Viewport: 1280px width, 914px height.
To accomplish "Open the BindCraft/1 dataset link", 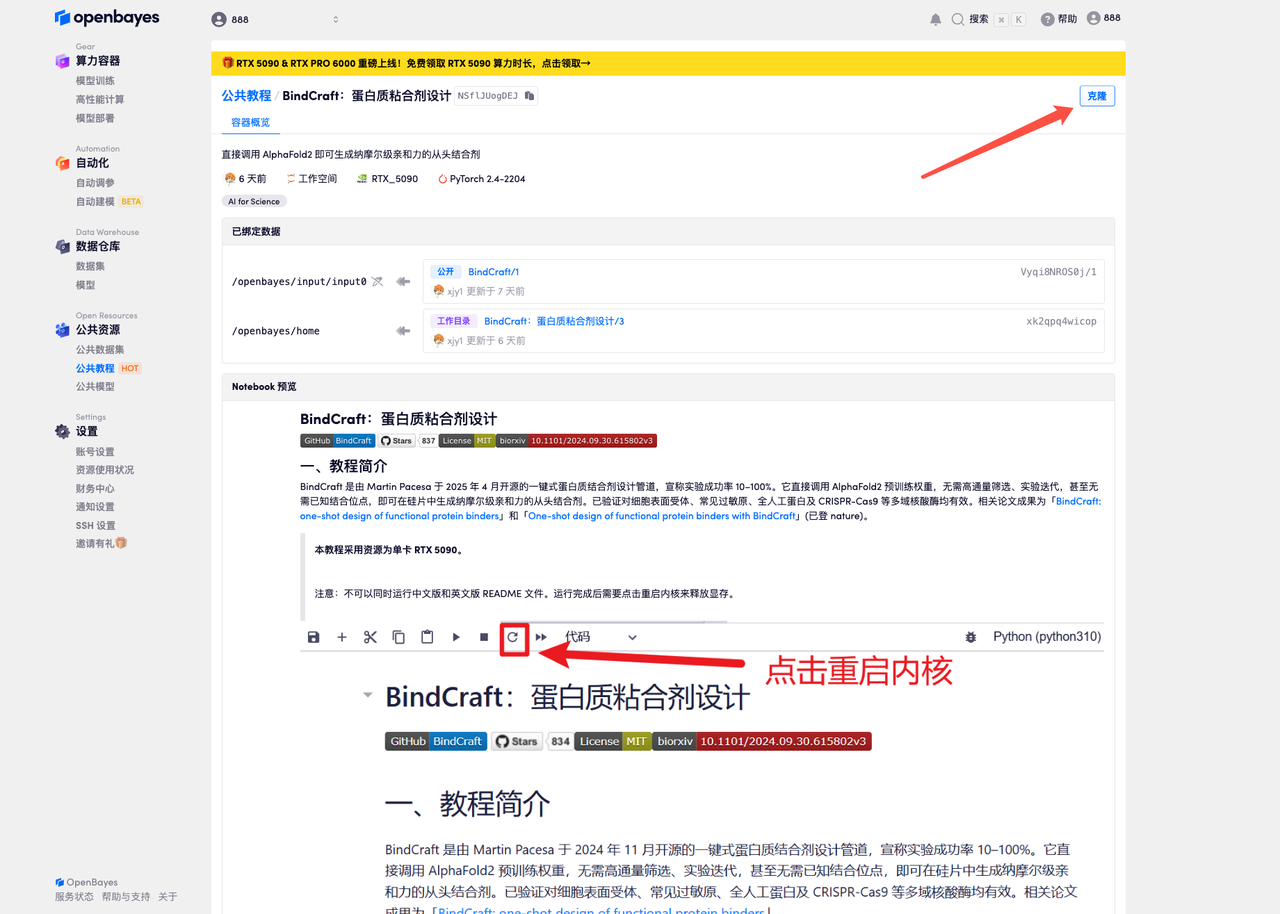I will [493, 271].
